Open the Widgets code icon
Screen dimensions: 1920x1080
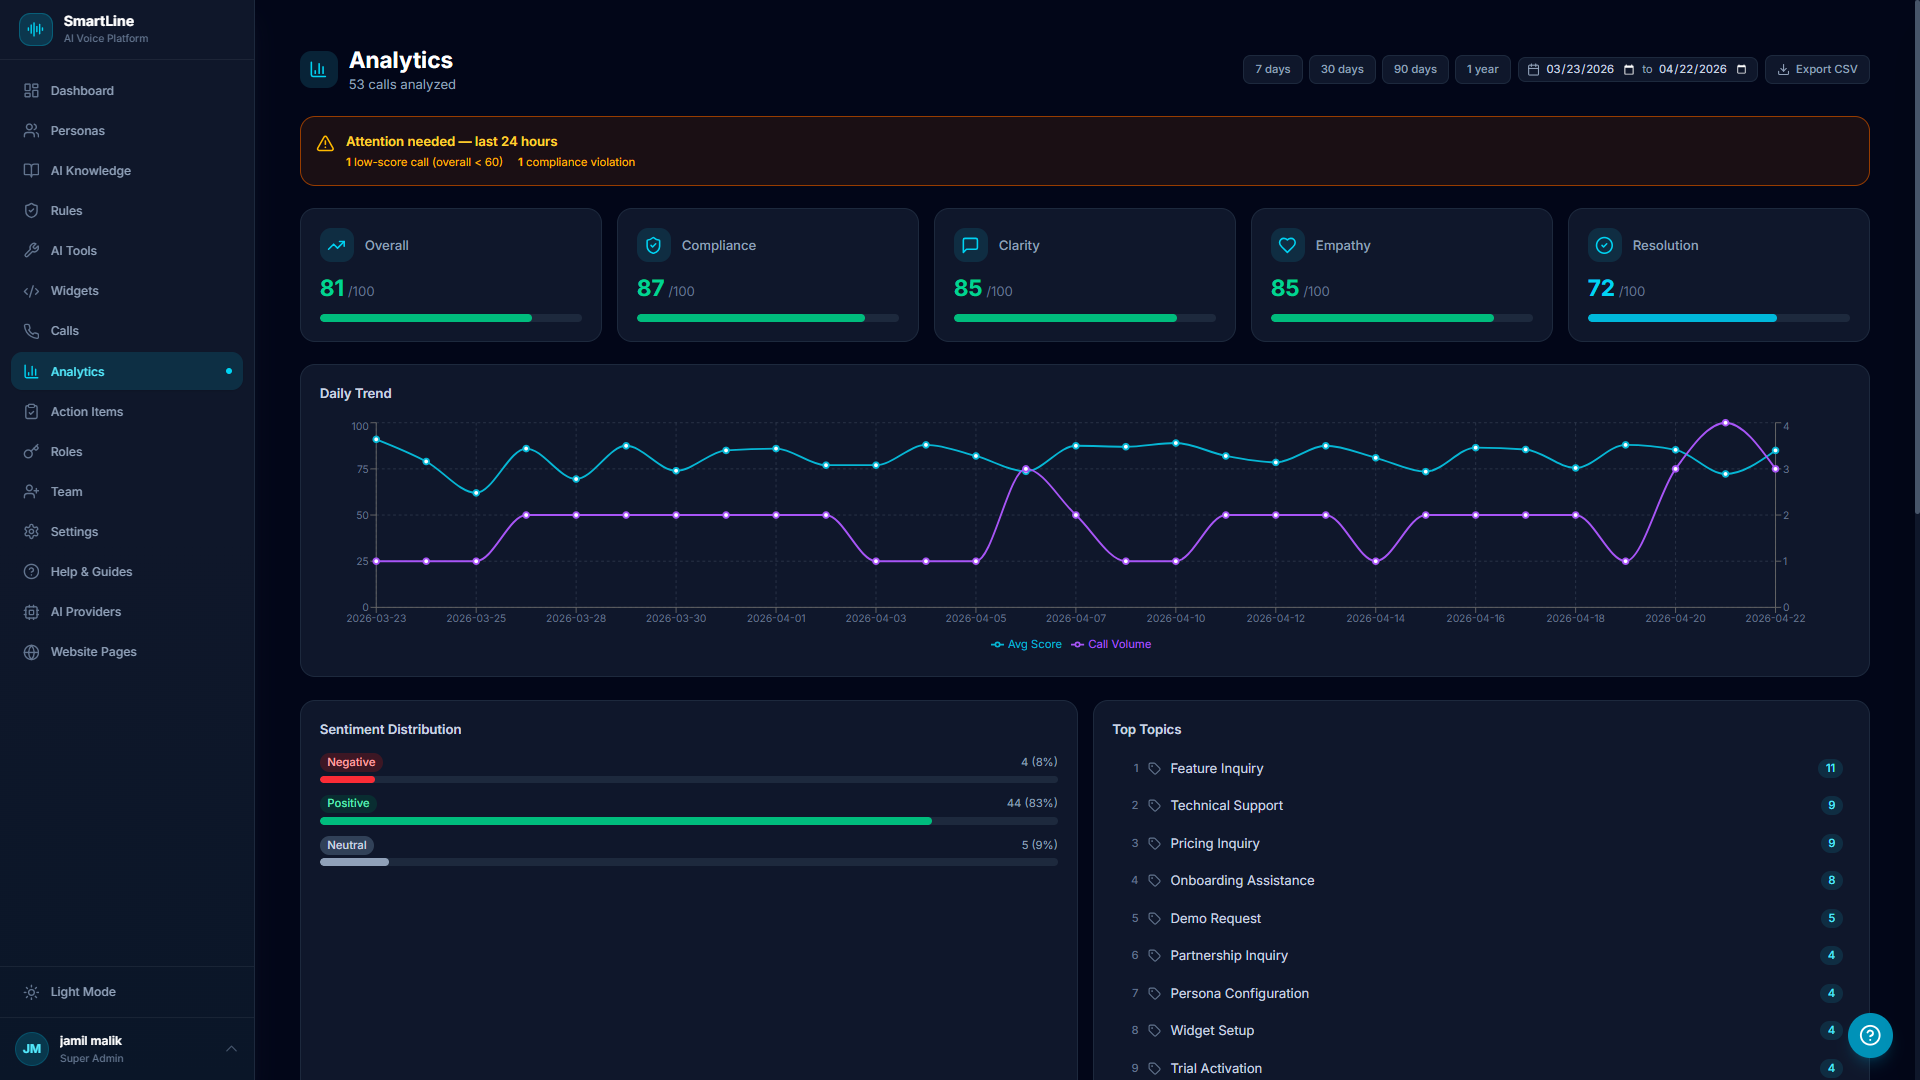pyautogui.click(x=31, y=290)
